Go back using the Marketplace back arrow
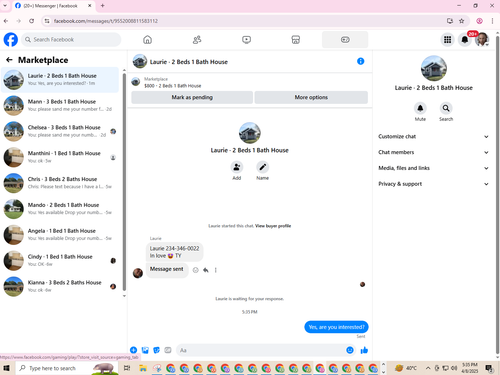The image size is (500, 375). pos(9,60)
